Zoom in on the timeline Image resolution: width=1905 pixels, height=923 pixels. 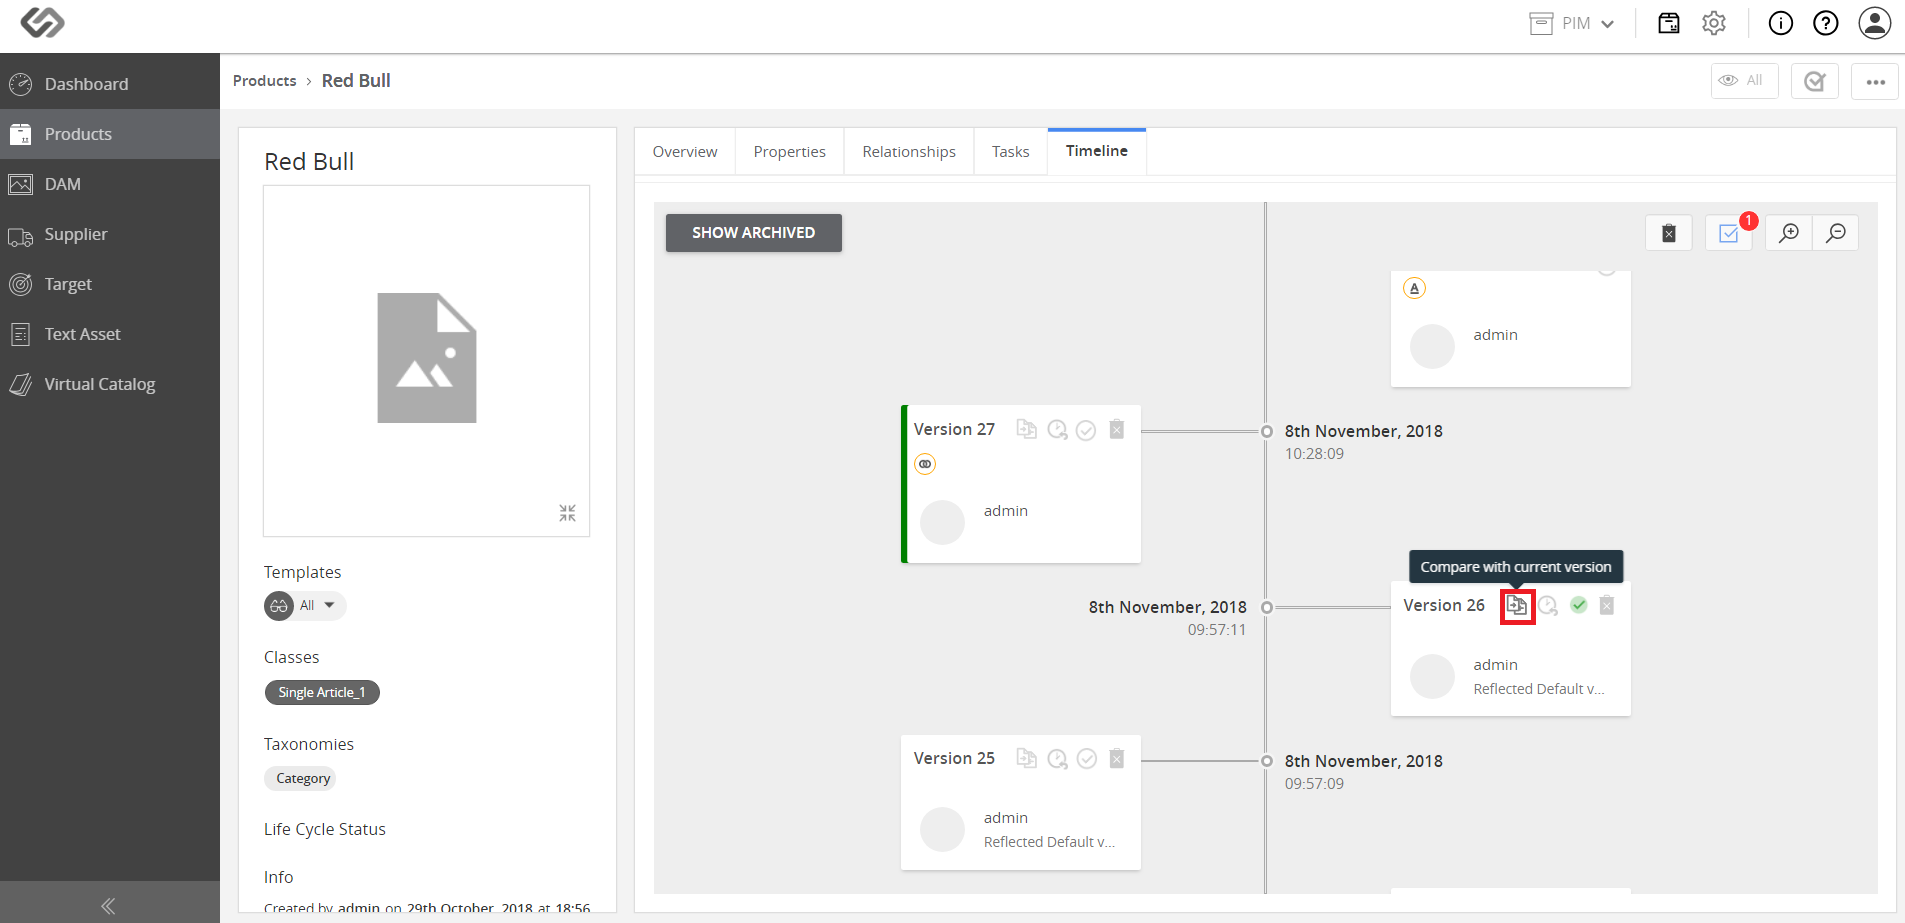[1789, 233]
